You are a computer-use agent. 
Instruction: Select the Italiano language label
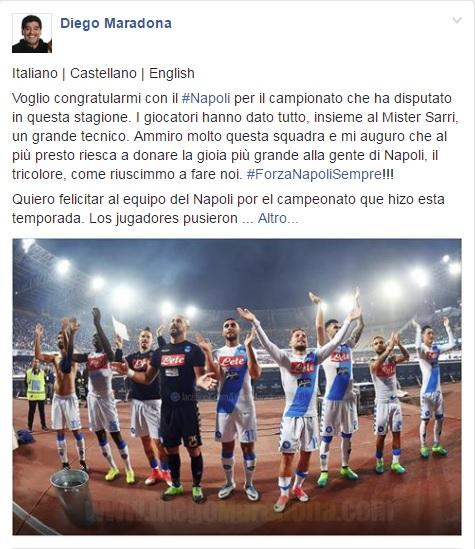(x=35, y=74)
